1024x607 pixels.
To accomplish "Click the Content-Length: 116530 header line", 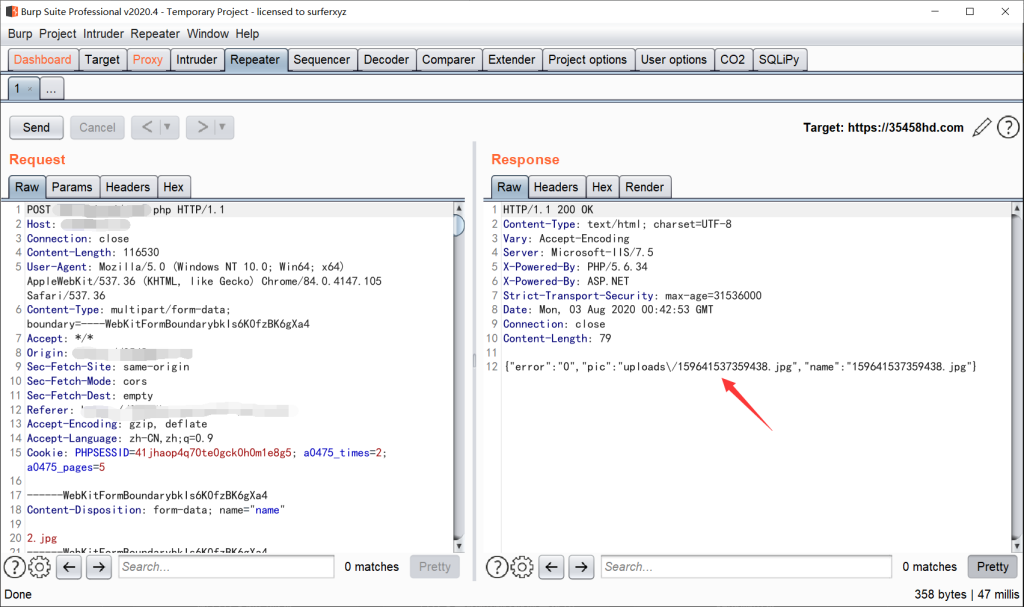I will [x=93, y=252].
